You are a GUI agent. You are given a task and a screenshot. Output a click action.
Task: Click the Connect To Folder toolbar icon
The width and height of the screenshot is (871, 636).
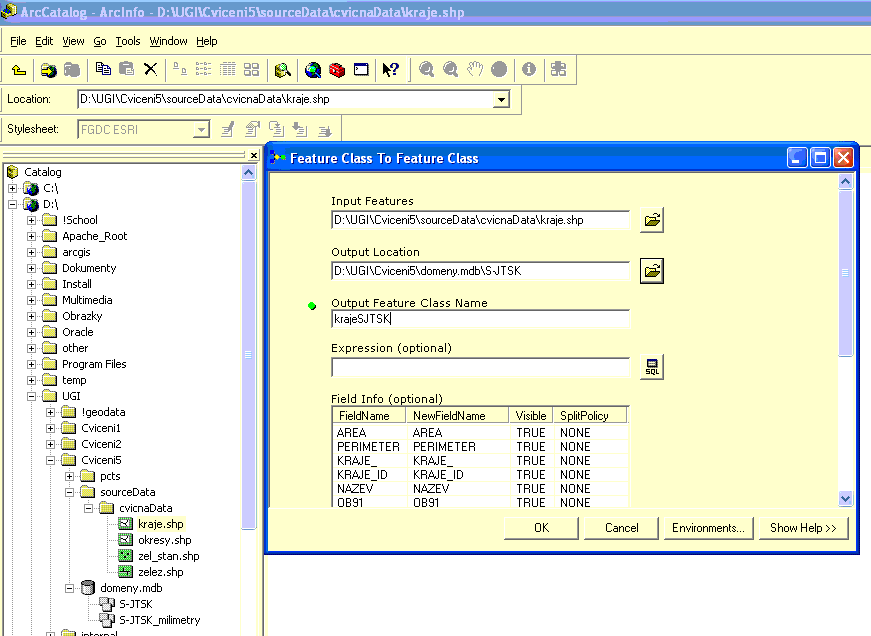pyautogui.click(x=48, y=69)
